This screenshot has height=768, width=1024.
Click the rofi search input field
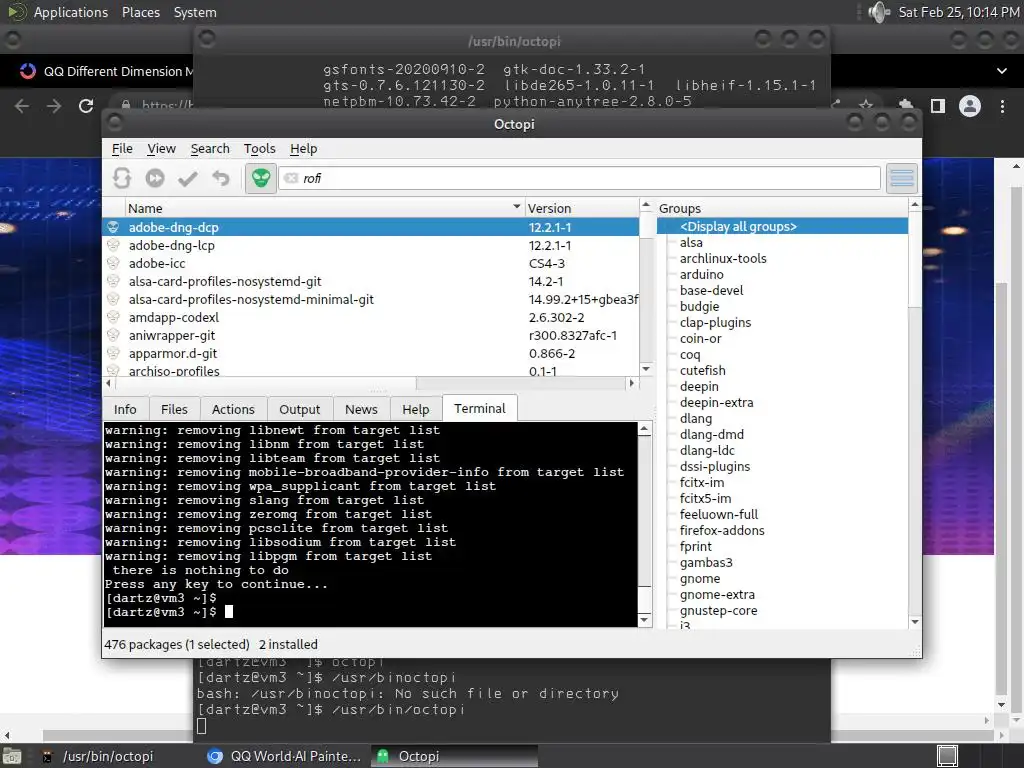[x=579, y=178]
